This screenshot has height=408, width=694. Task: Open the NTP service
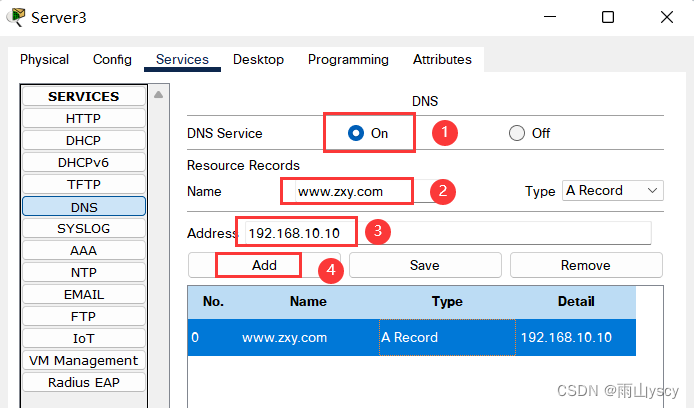click(84, 272)
